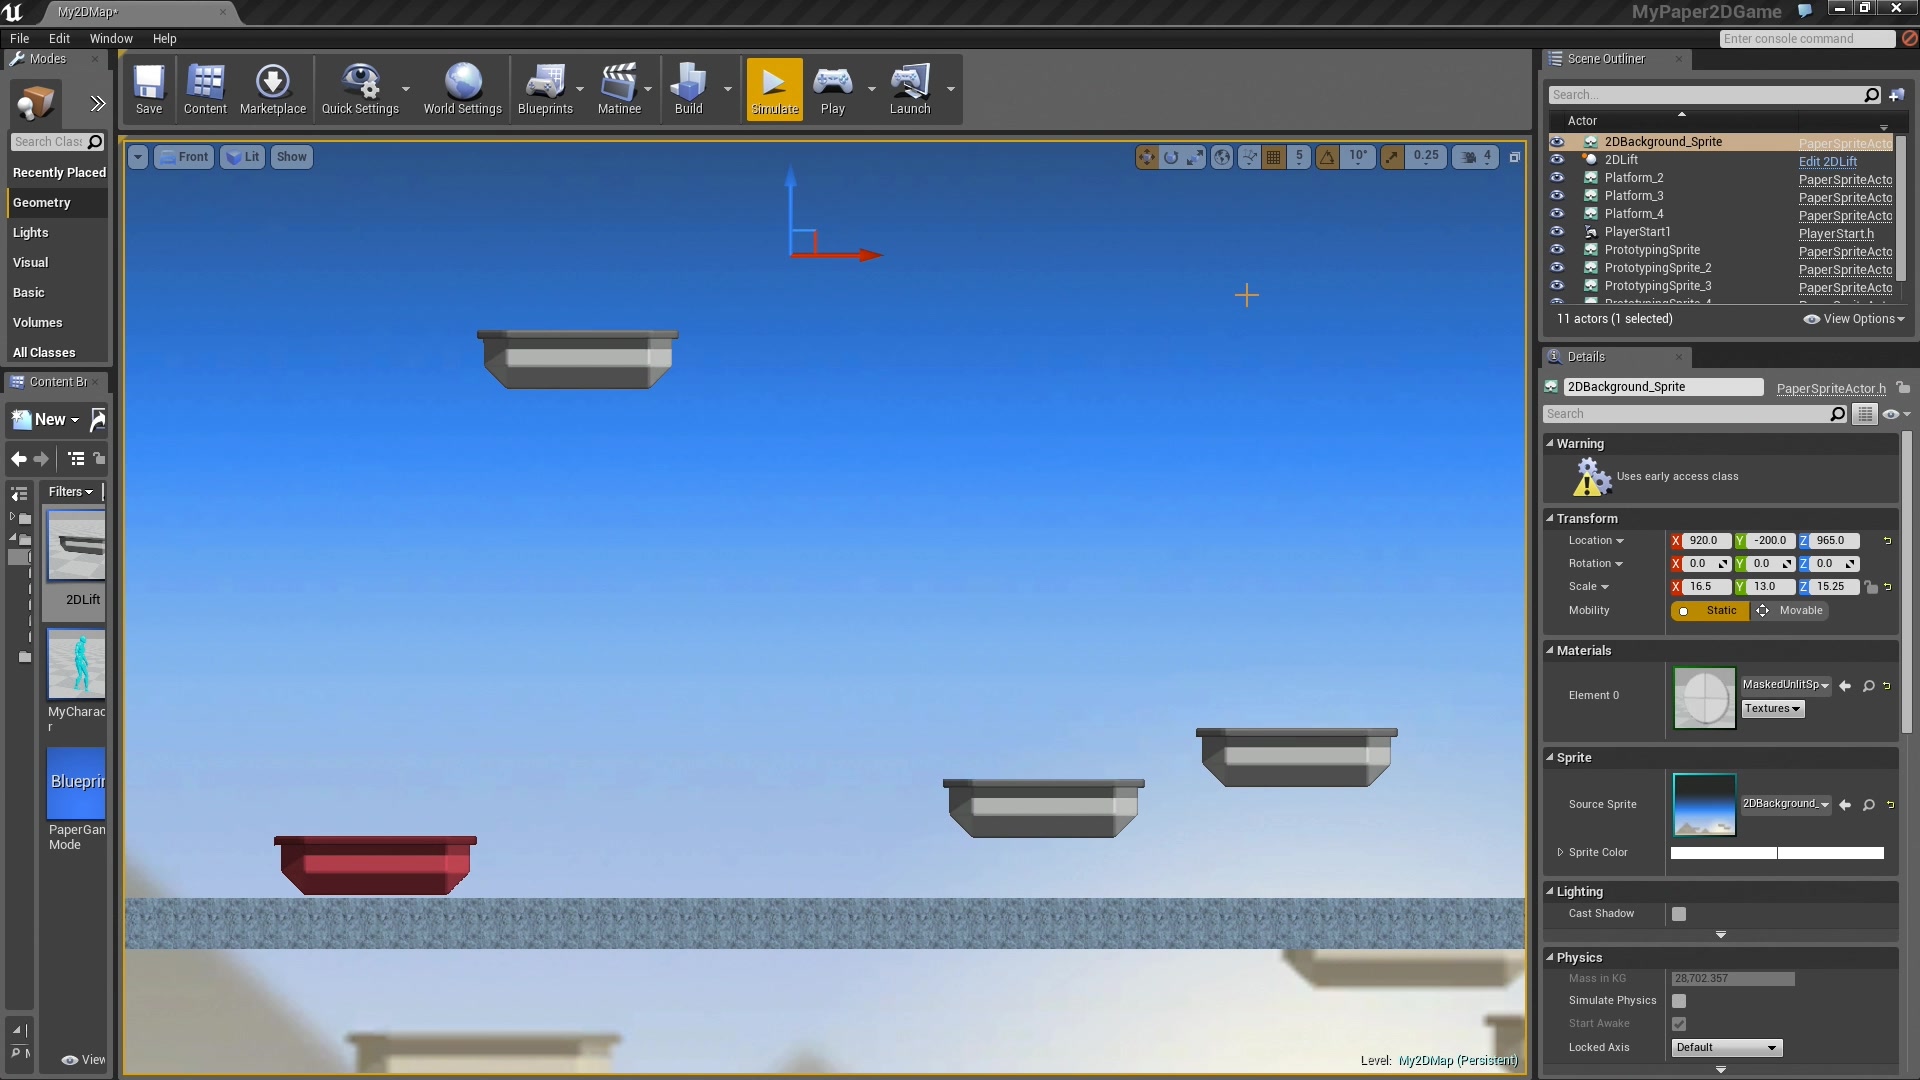Screen dimensions: 1920x1080
Task: Open the Marketplace from the toolbar
Action: pyautogui.click(x=272, y=89)
